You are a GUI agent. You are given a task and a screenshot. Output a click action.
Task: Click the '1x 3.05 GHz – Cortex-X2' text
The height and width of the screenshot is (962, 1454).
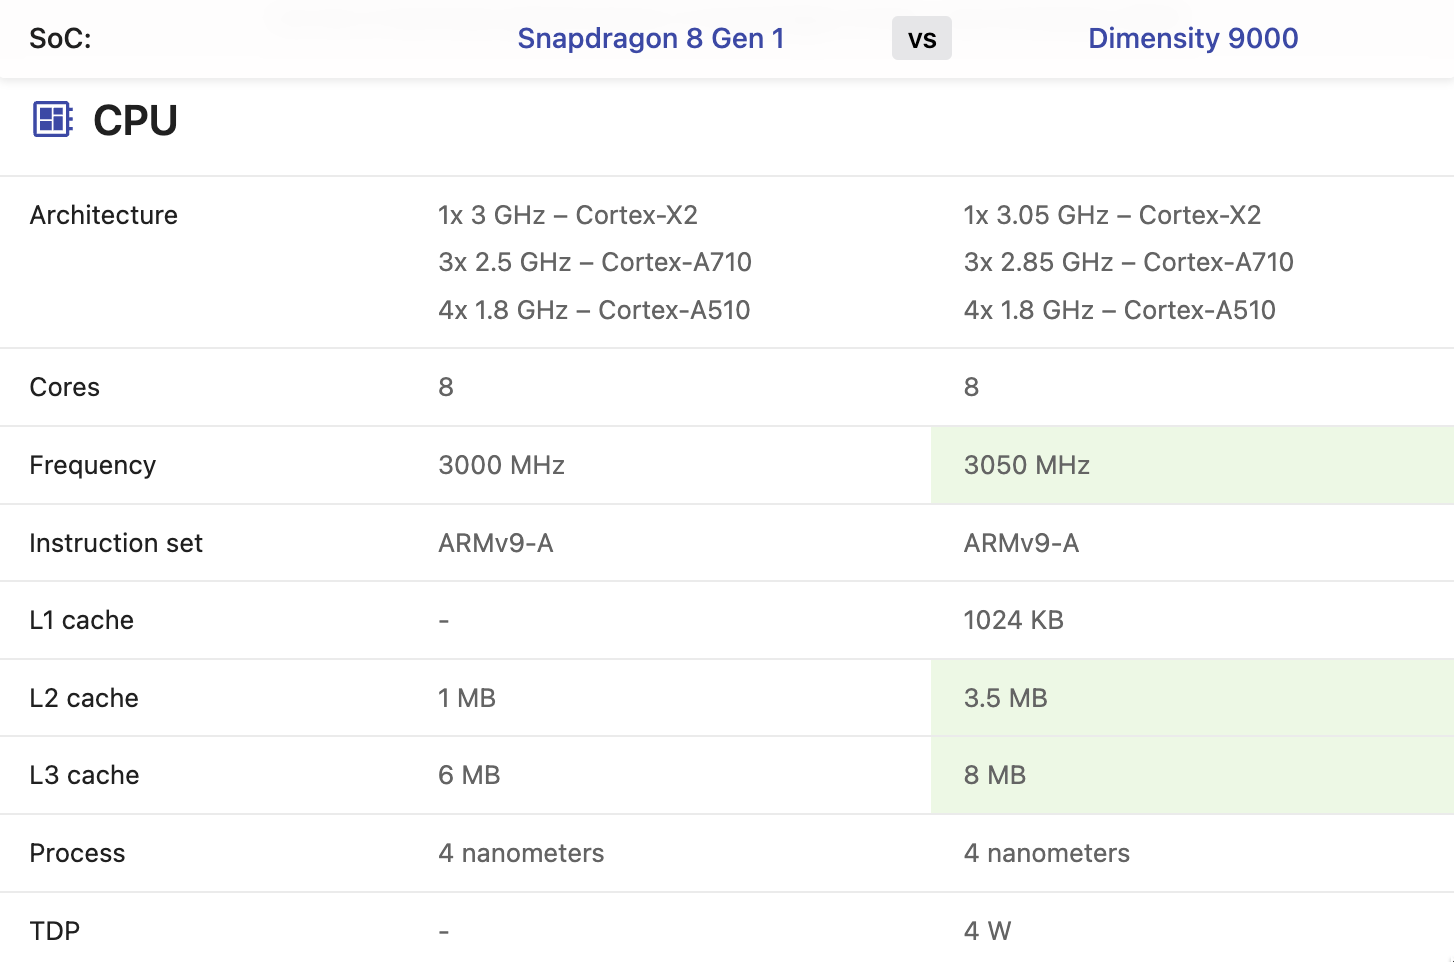click(x=1112, y=215)
